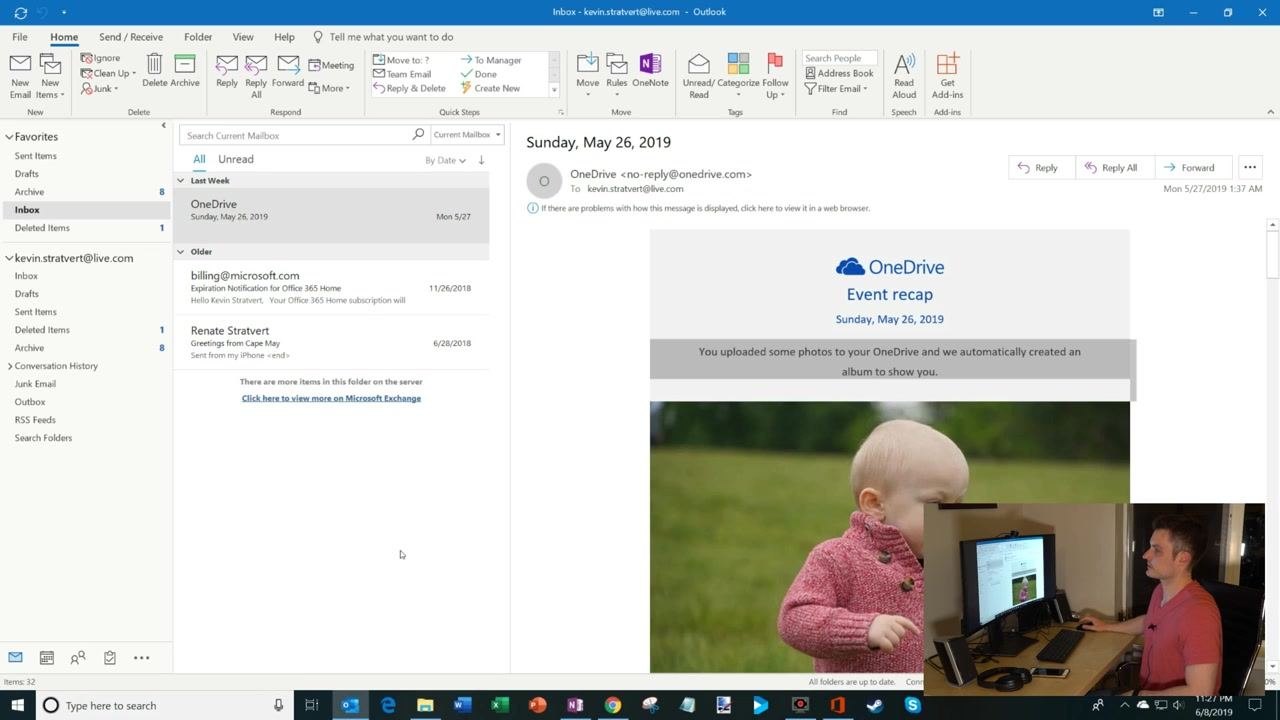1280x720 pixels.
Task: Click the Search People field
Action: (x=840, y=58)
